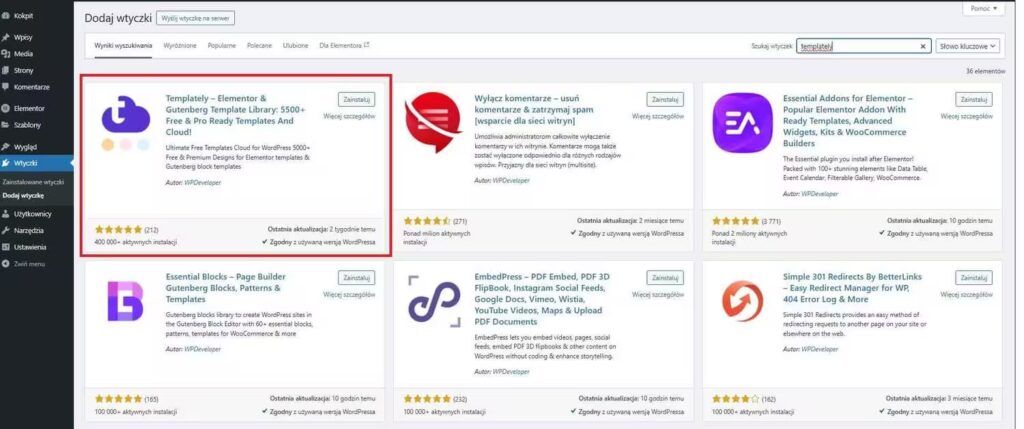View Więcej szczegółów for Essential Blocks
Viewport: 1024px width, 429px height.
pyautogui.click(x=349, y=294)
